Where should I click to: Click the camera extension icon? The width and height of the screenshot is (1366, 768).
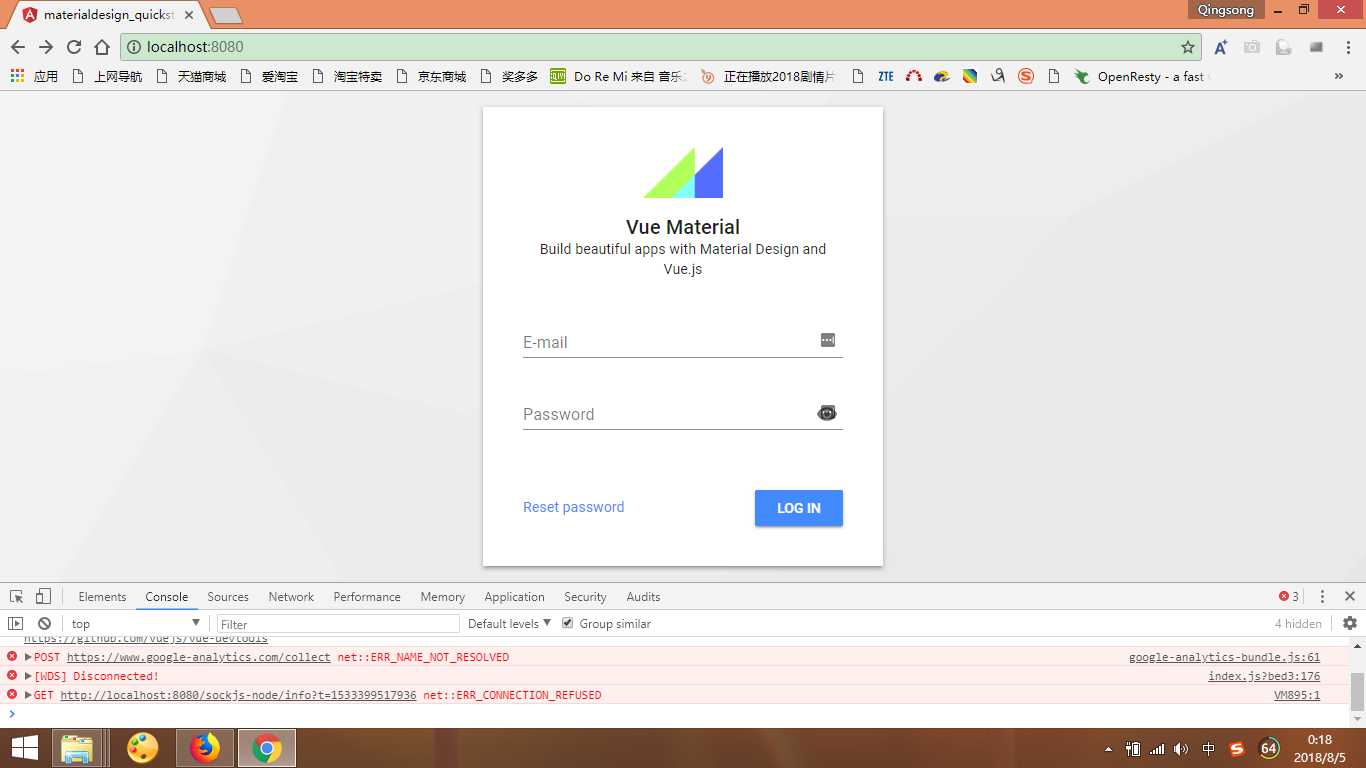[1251, 47]
